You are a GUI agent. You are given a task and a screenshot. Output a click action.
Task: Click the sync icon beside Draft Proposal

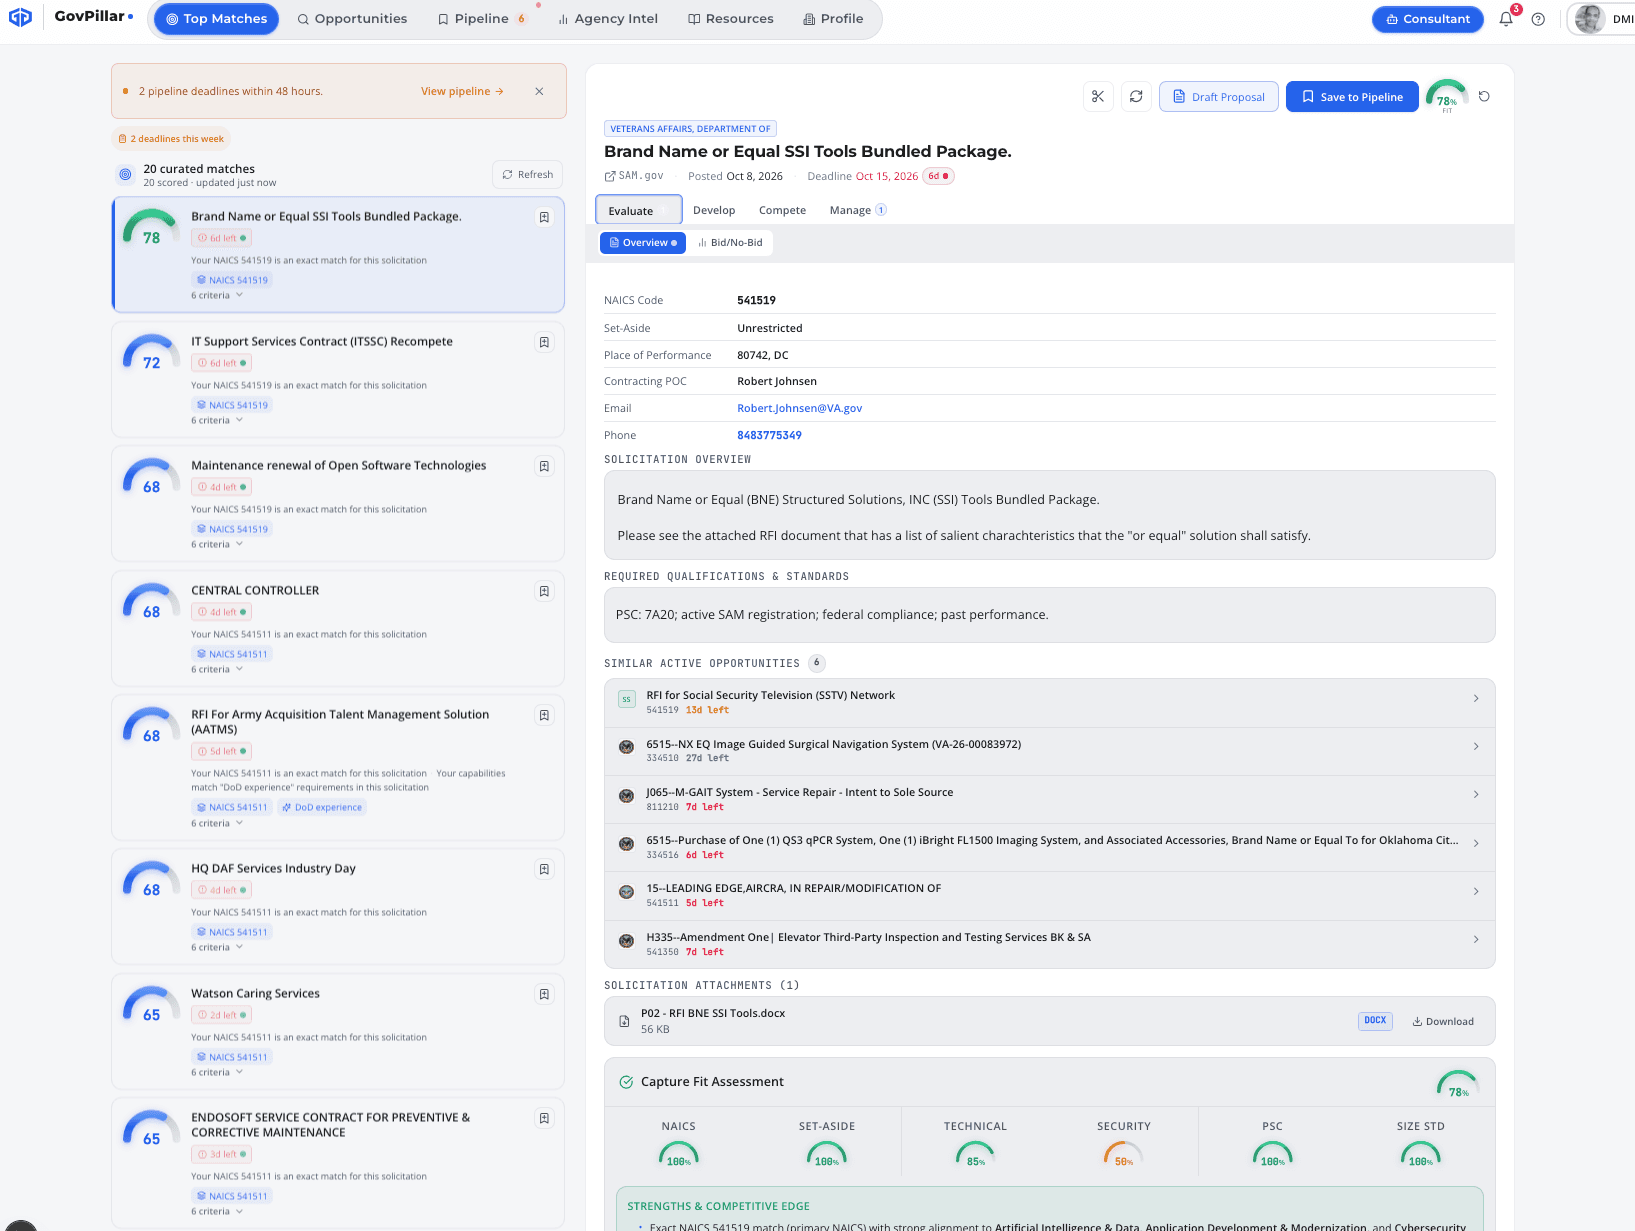(1136, 97)
